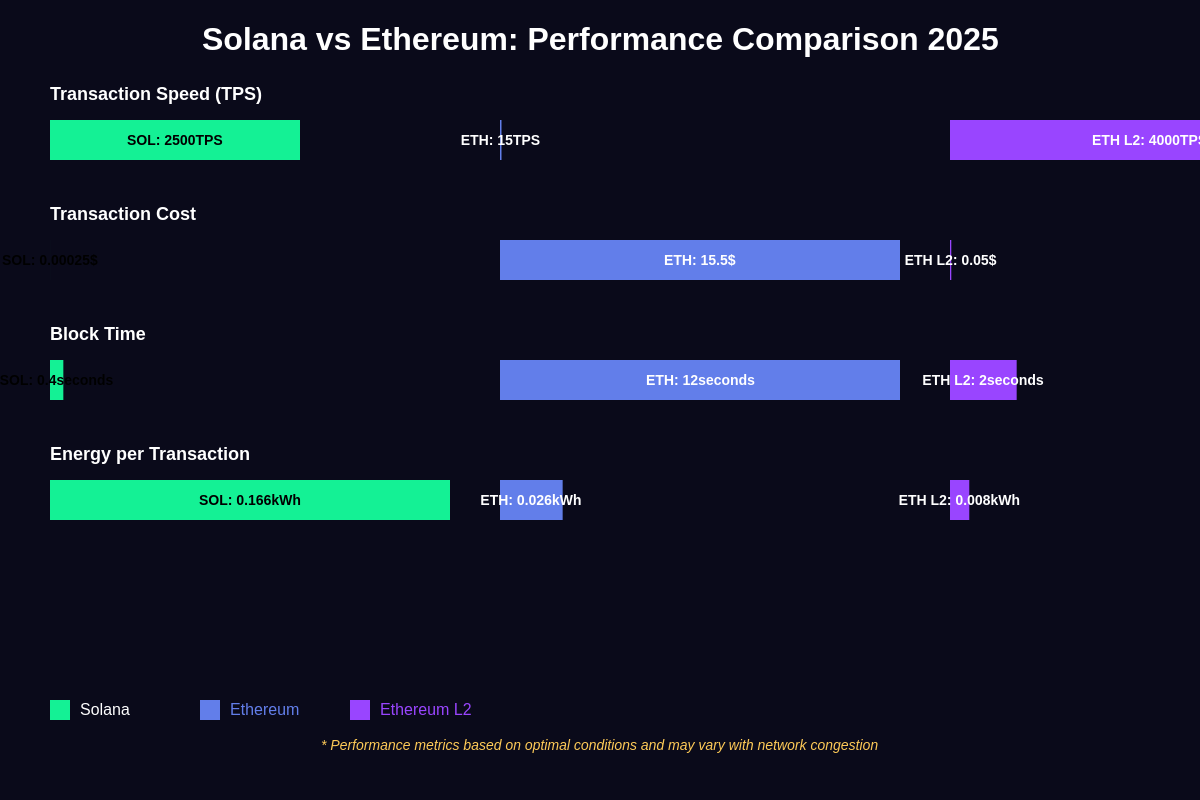Select the ETH L2 2seconds bar
Viewport: 1200px width, 800px height.
983,380
